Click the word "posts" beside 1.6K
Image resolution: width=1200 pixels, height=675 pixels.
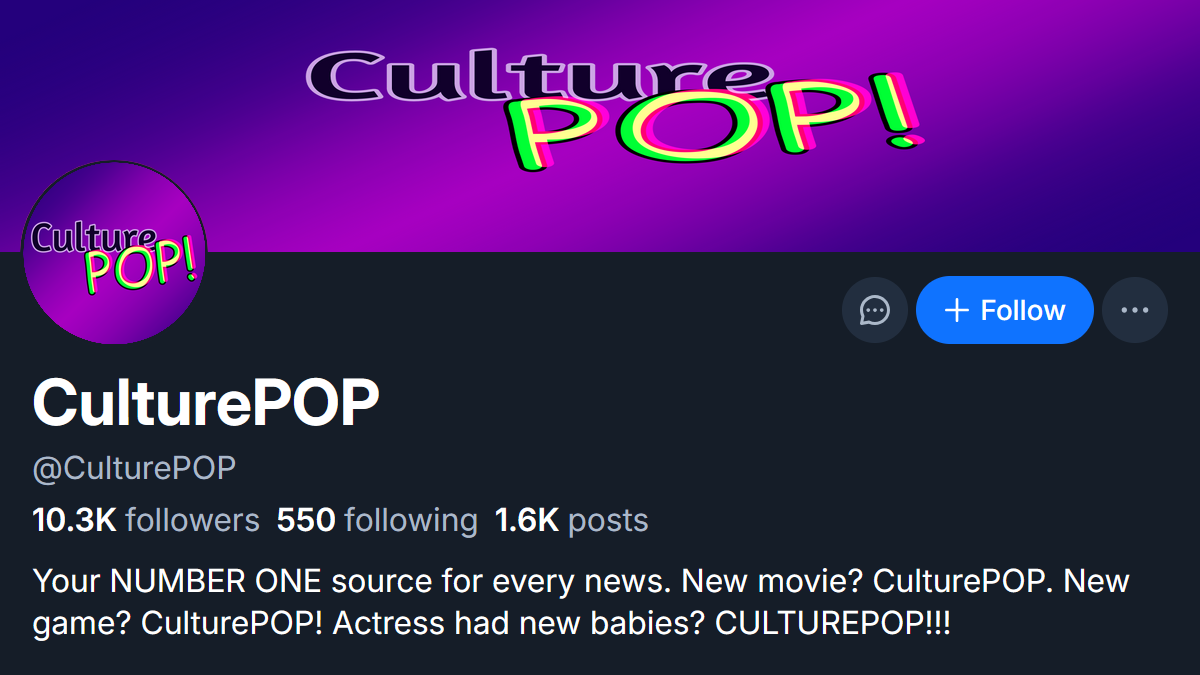click(608, 520)
